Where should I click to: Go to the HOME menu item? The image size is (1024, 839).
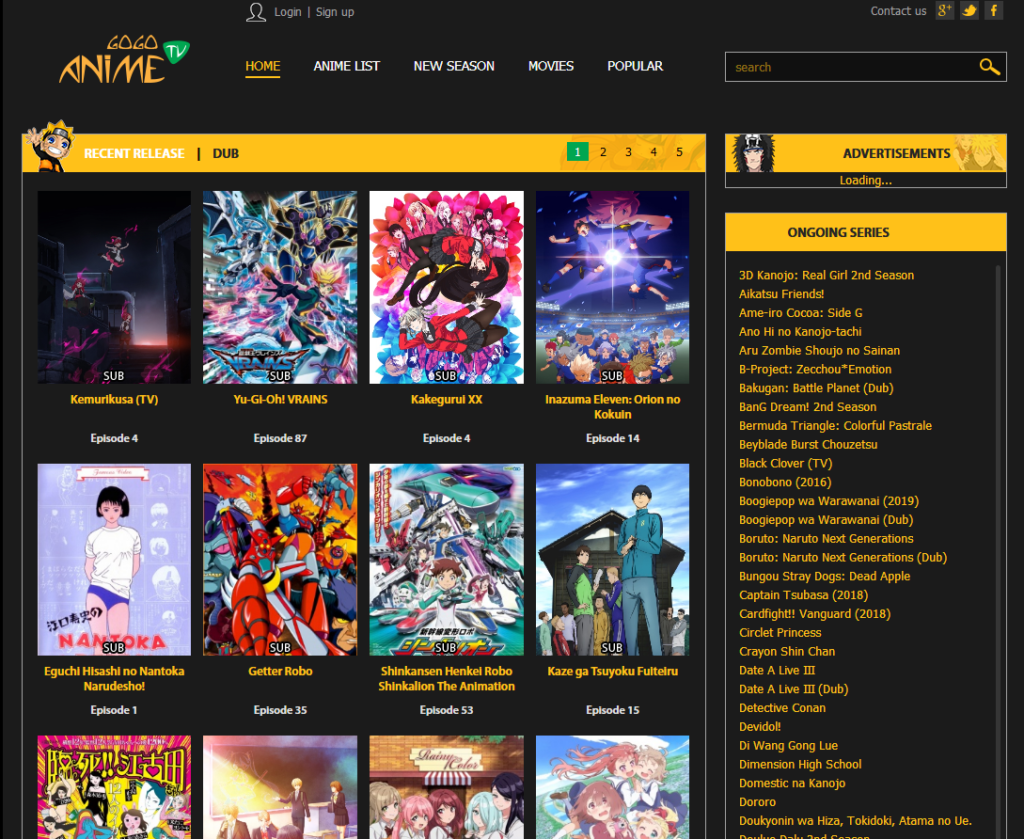(263, 66)
